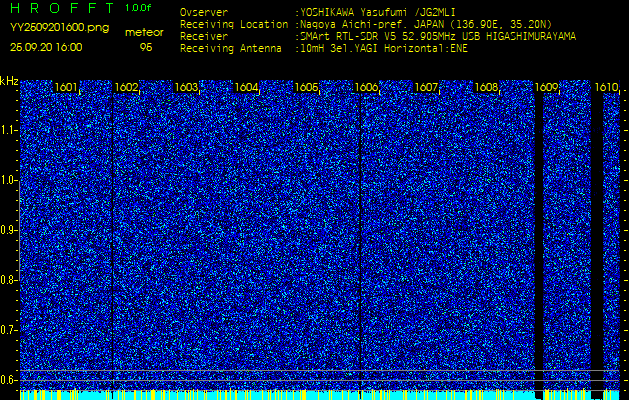Viewport: 629px width, 400px height.
Task: Select the version label 1.0.0f
Action: [138, 8]
